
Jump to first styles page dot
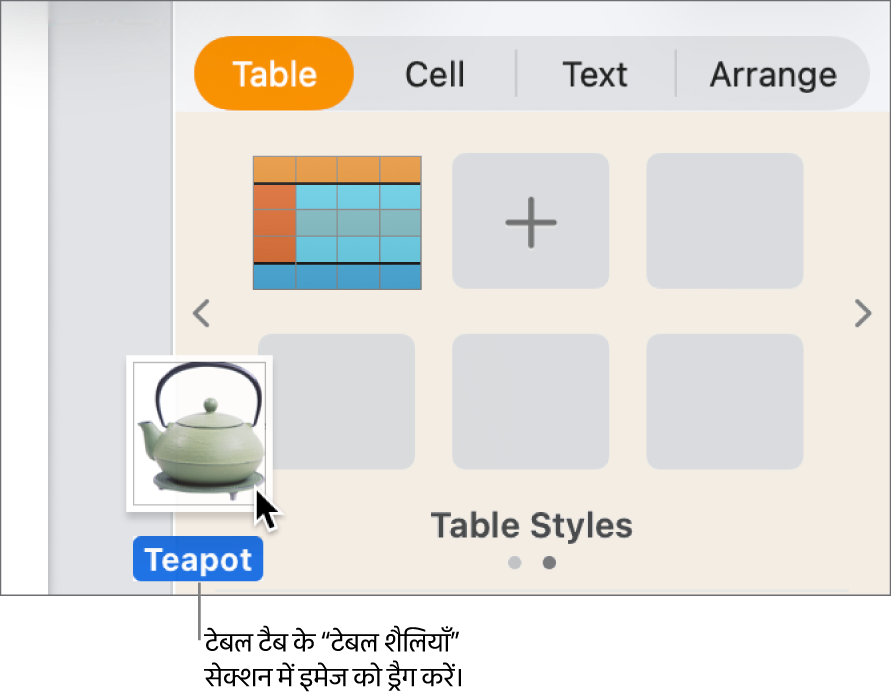coord(514,563)
